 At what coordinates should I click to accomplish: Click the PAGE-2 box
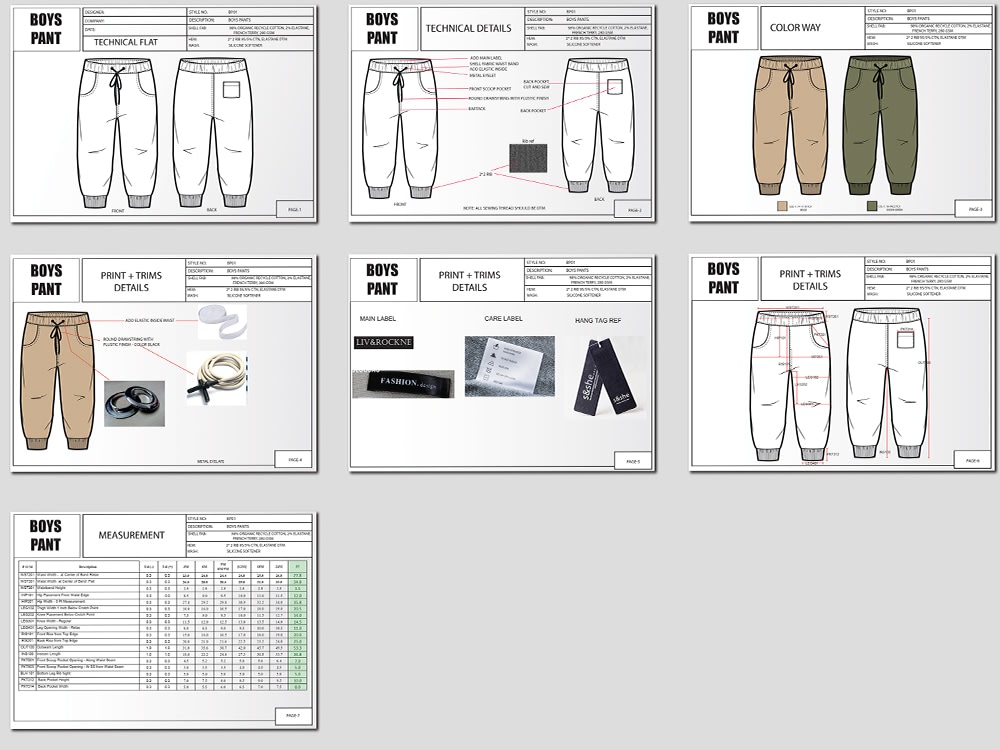pyautogui.click(x=634, y=210)
